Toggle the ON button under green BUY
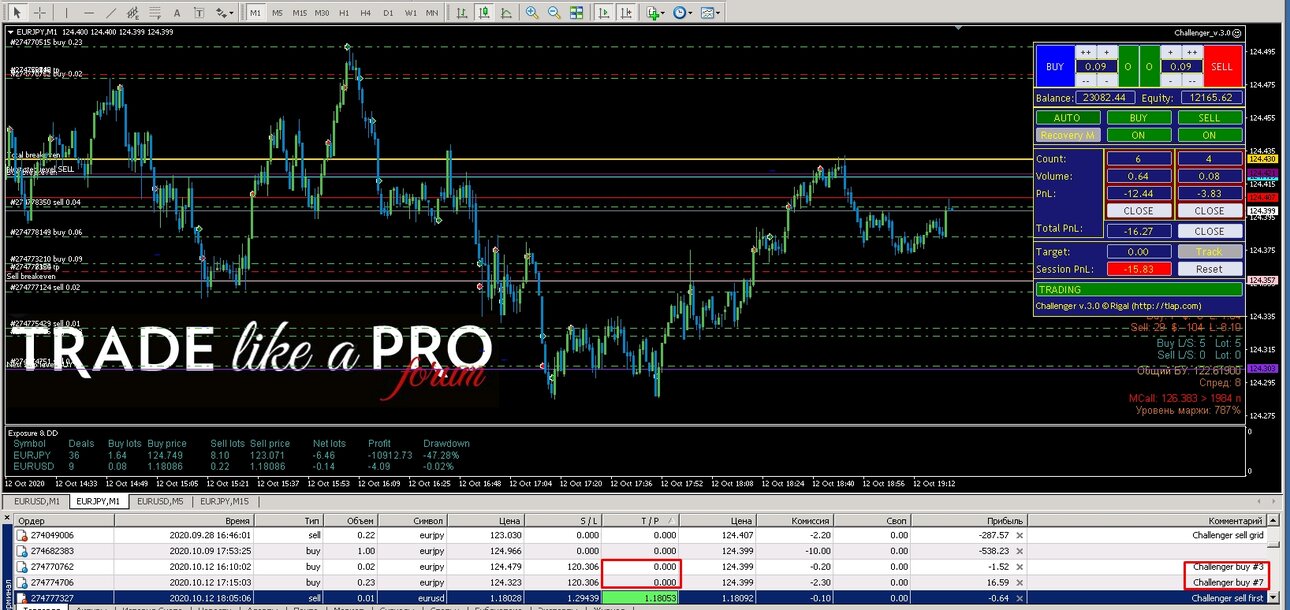Image resolution: width=1290 pixels, height=610 pixels. click(x=1138, y=135)
